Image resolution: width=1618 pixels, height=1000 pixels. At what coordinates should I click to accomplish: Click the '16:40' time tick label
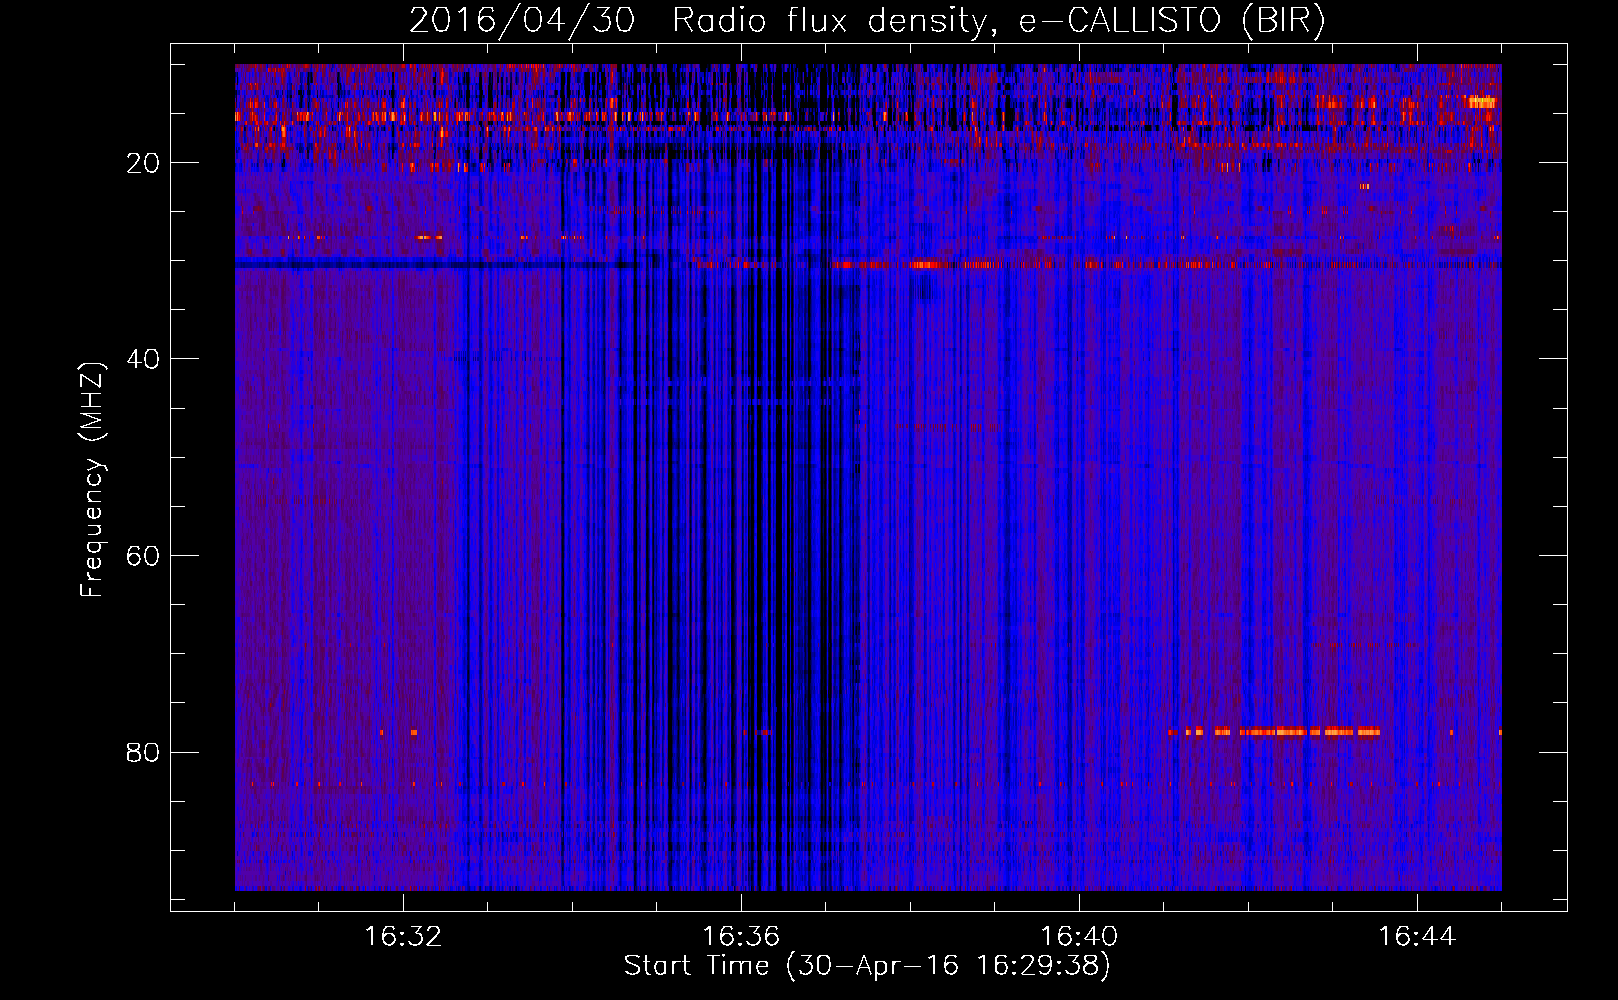point(1079,937)
